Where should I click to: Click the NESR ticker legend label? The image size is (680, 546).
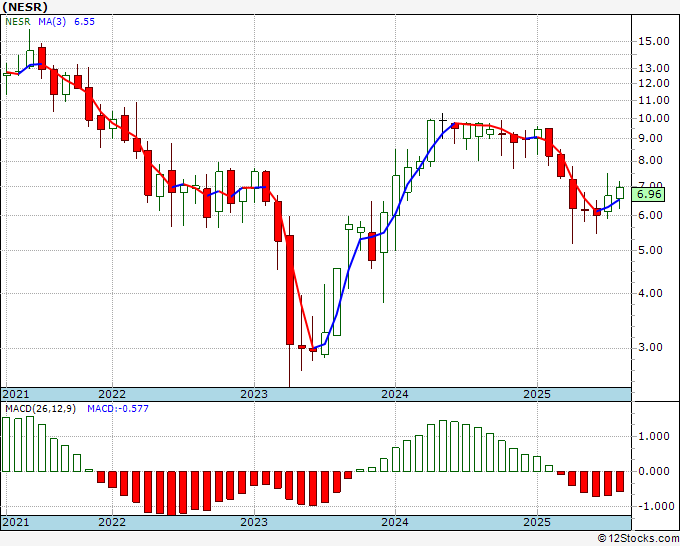pos(18,22)
